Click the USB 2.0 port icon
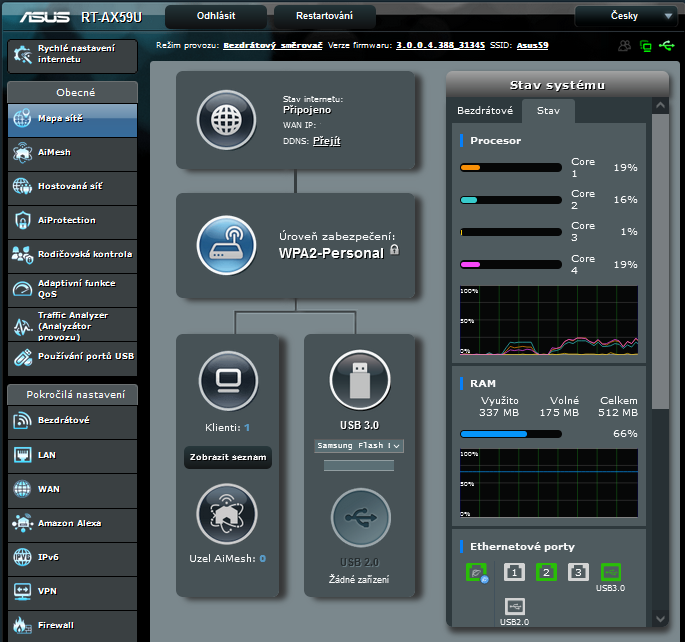 359,517
